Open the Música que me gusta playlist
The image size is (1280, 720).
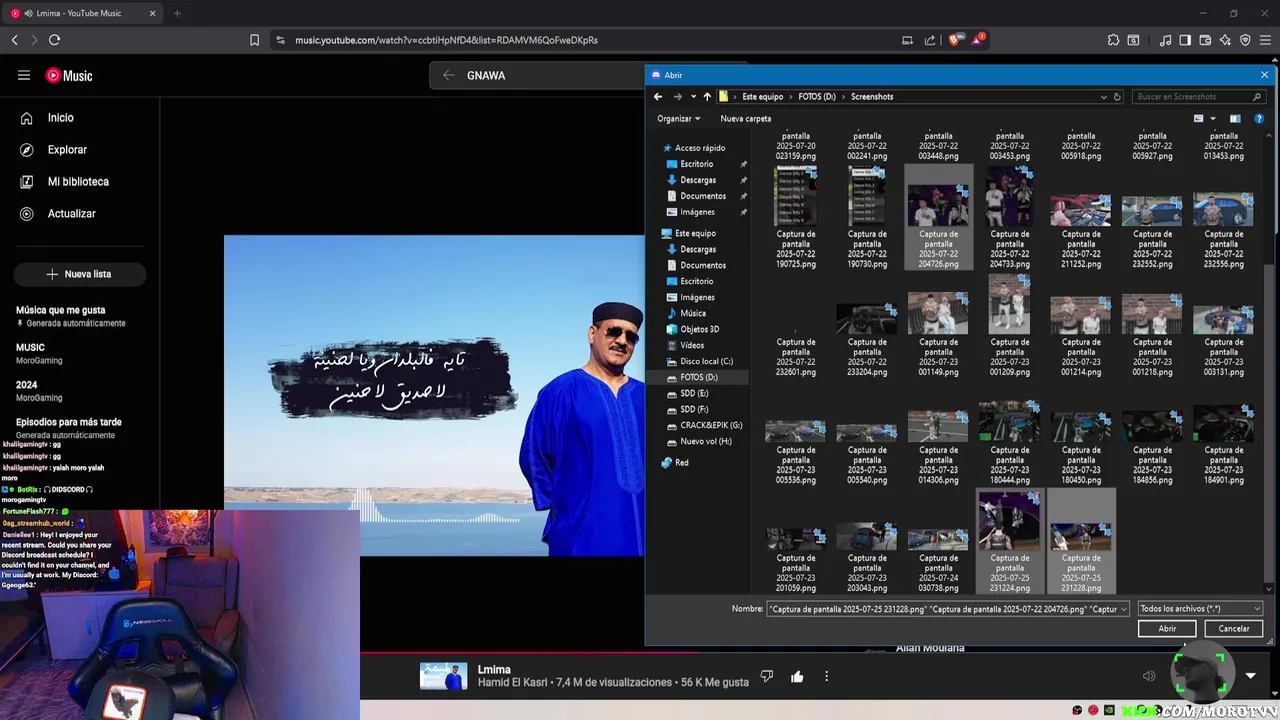coord(71,316)
